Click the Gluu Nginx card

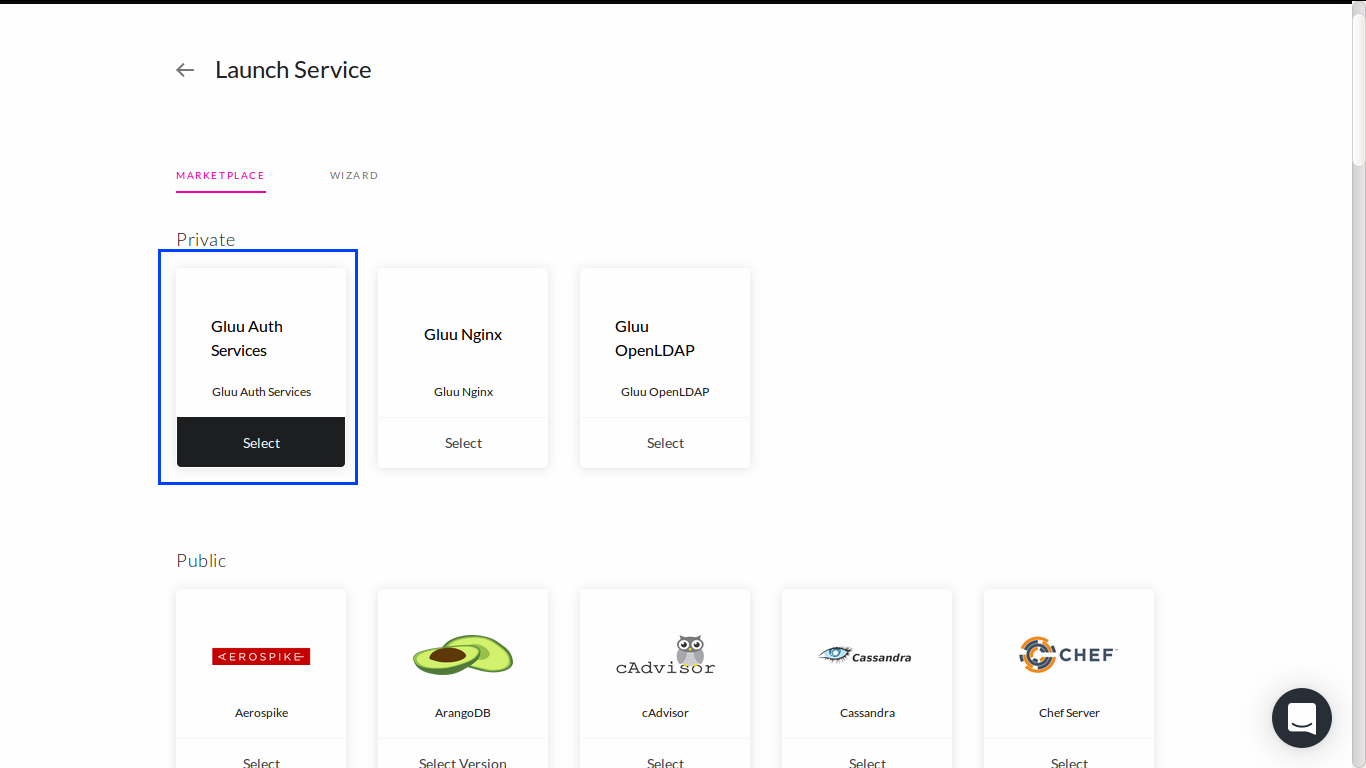click(x=462, y=340)
